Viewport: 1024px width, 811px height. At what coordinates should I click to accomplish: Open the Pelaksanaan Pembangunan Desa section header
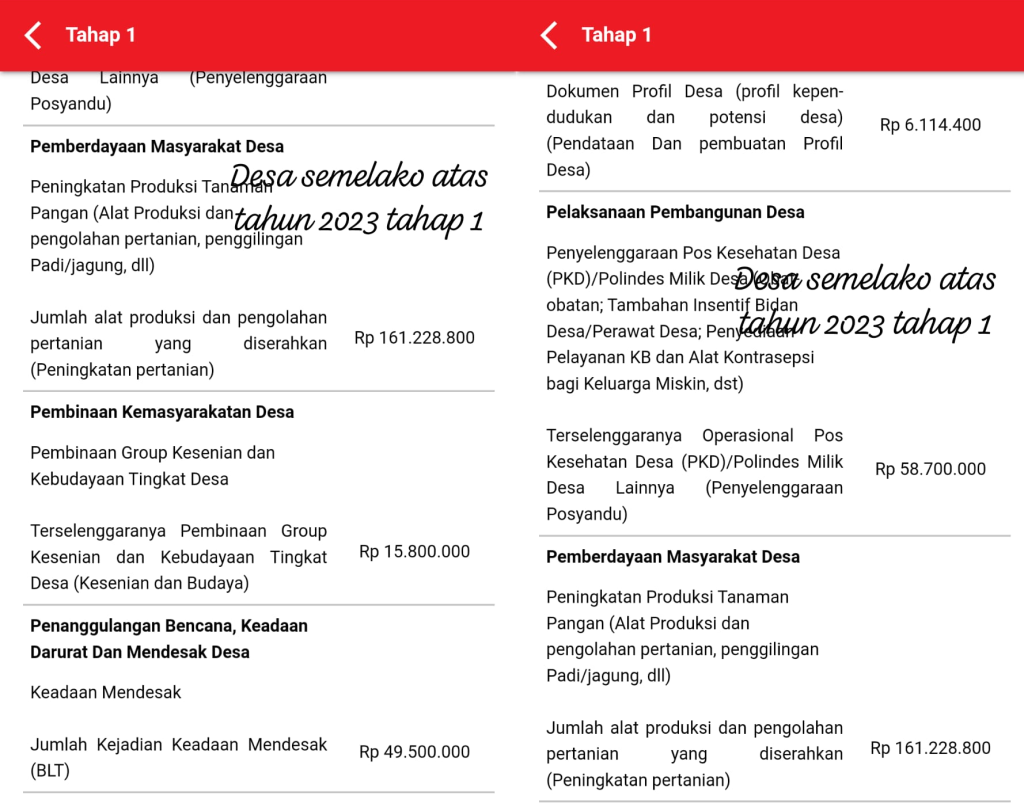[675, 212]
